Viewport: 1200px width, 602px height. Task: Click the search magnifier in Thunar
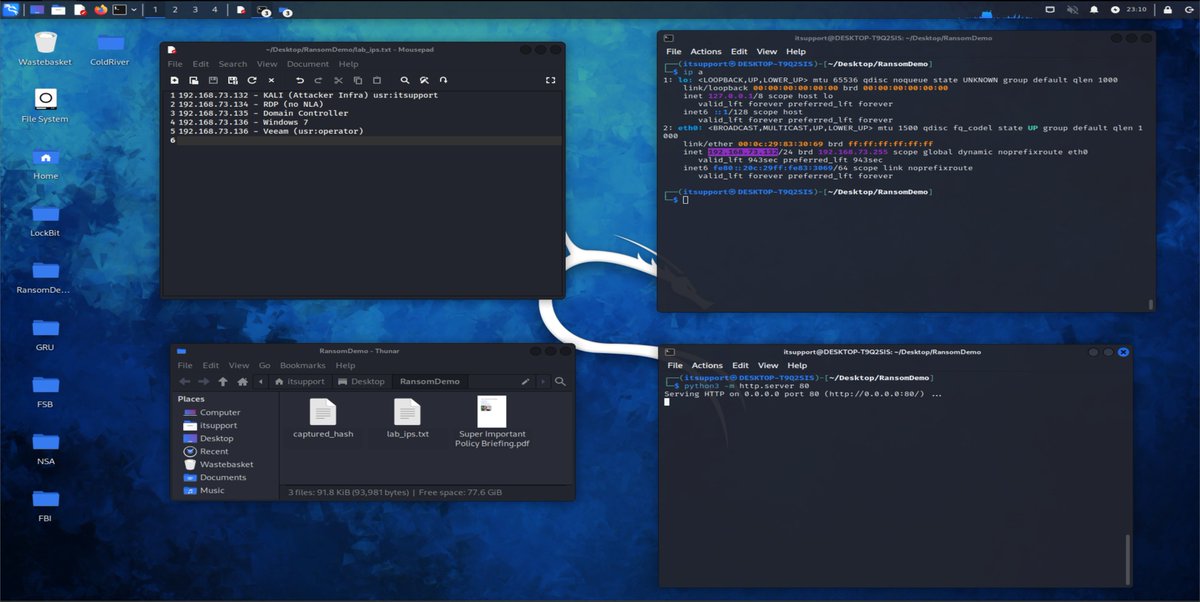(x=560, y=382)
